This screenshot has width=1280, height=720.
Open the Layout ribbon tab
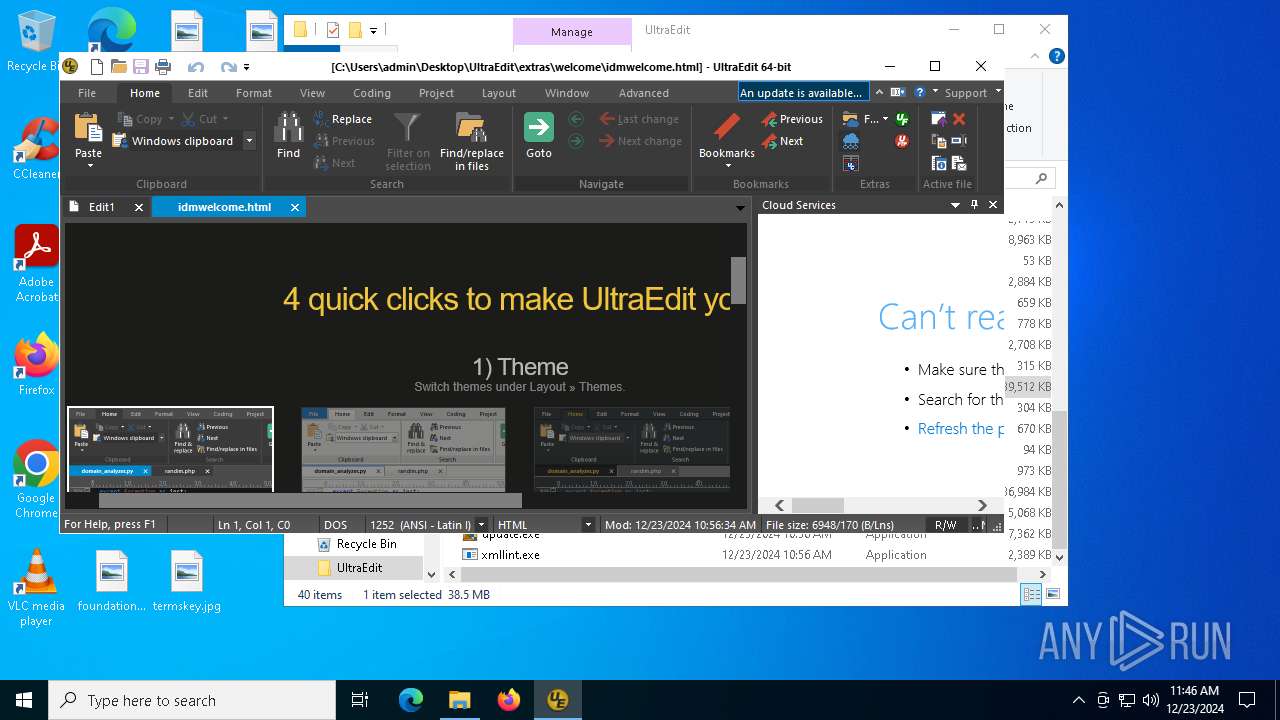(499, 92)
